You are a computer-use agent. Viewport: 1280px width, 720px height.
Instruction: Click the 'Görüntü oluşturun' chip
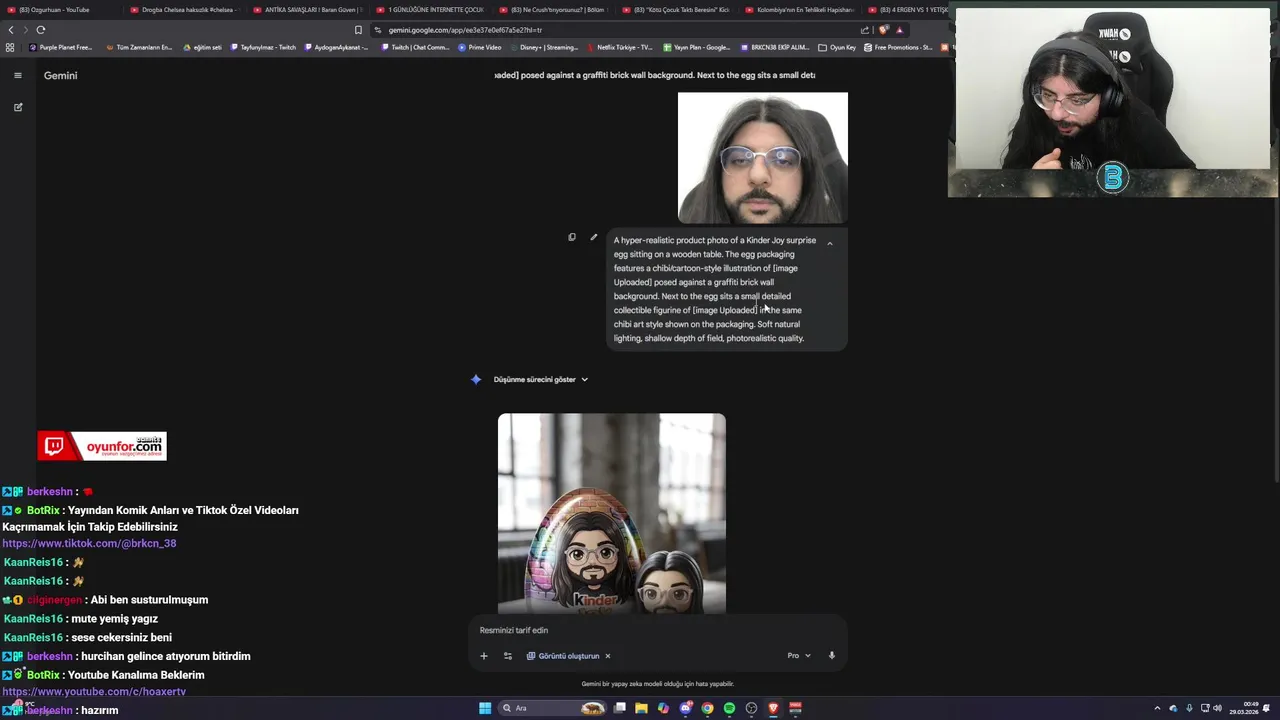pyautogui.click(x=563, y=656)
